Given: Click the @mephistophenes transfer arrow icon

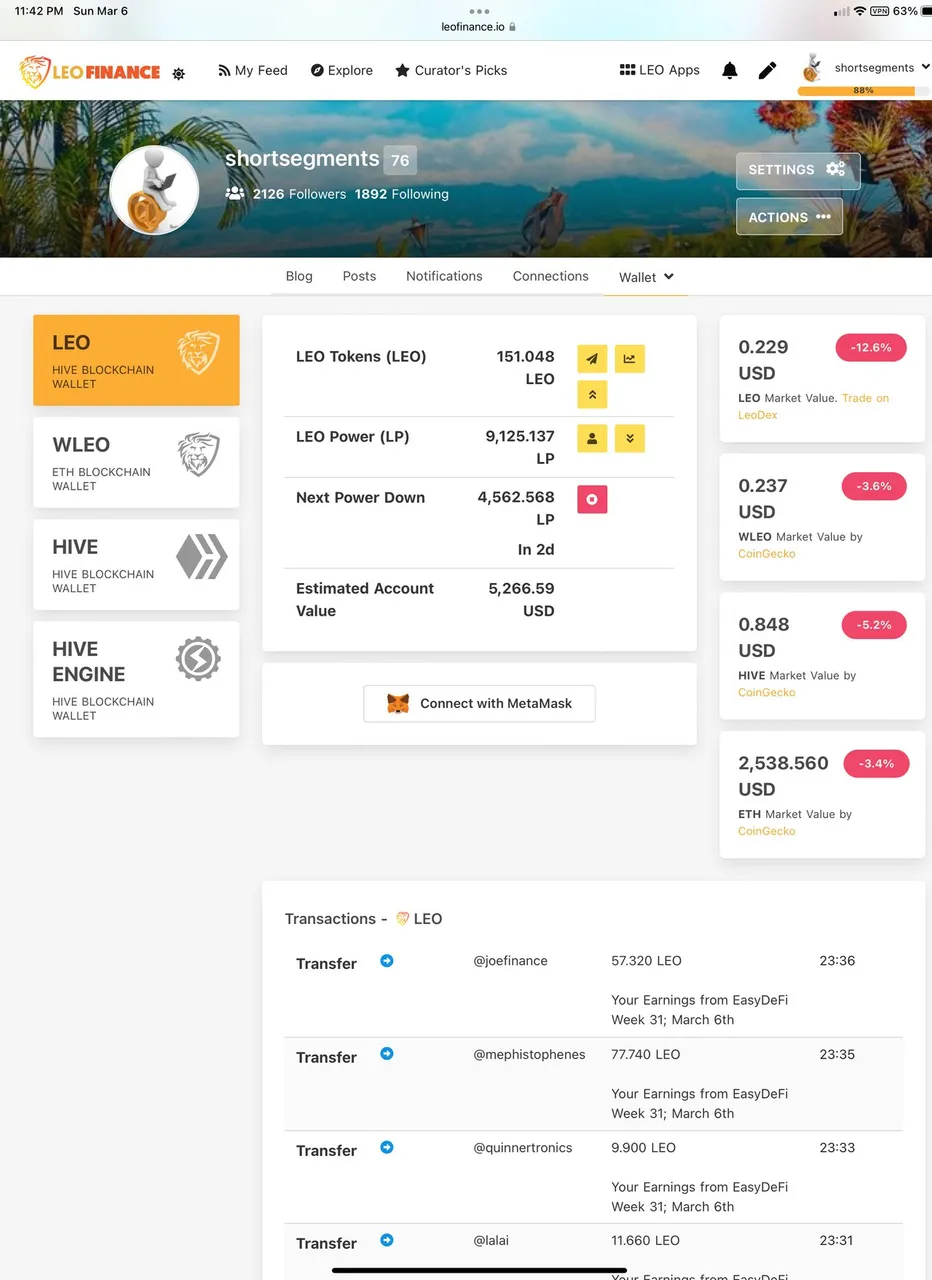Looking at the screenshot, I should click(x=387, y=1054).
